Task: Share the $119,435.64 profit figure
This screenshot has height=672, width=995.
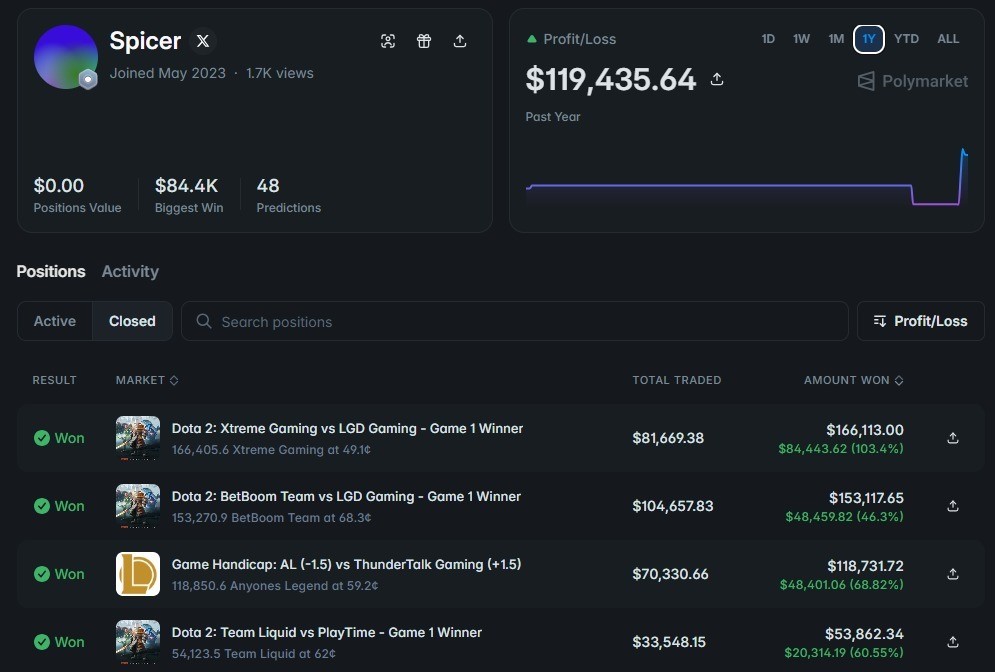Action: [x=717, y=79]
